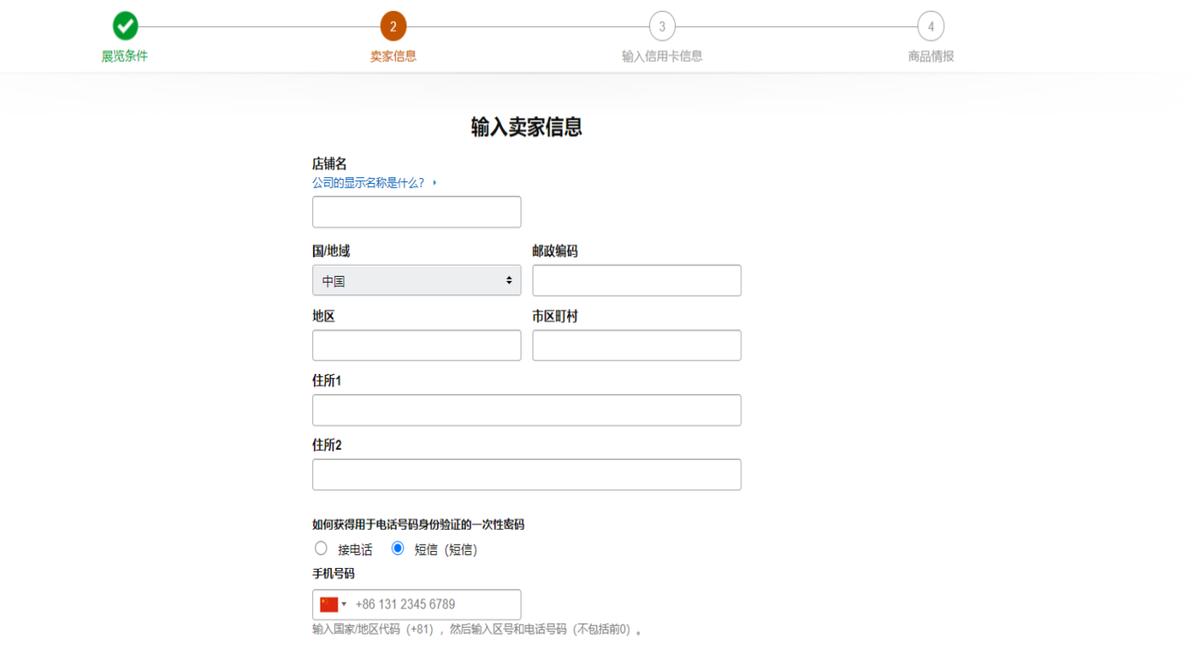This screenshot has width=1200, height=654.
Task: Click the step 3 circle icon
Action: click(x=662, y=26)
